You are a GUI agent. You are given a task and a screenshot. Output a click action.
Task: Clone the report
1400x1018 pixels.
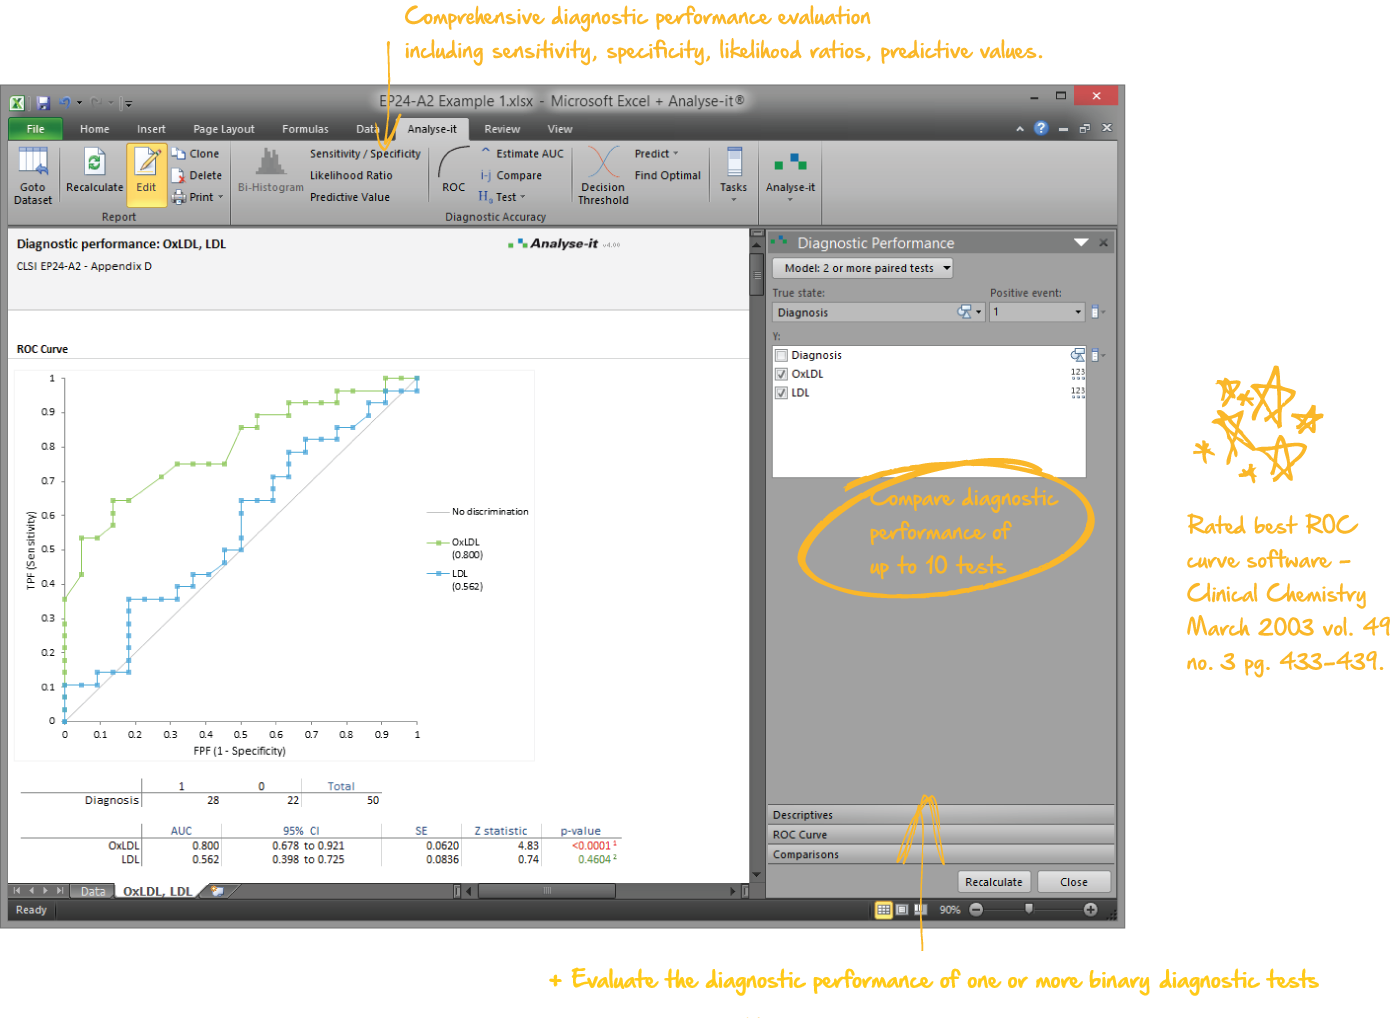click(196, 154)
